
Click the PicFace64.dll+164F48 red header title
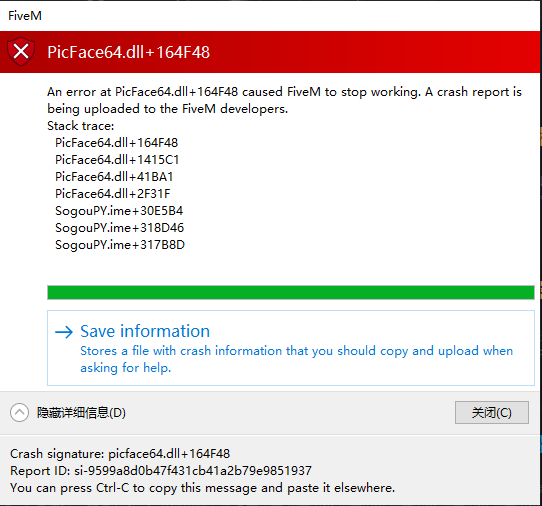coord(128,52)
